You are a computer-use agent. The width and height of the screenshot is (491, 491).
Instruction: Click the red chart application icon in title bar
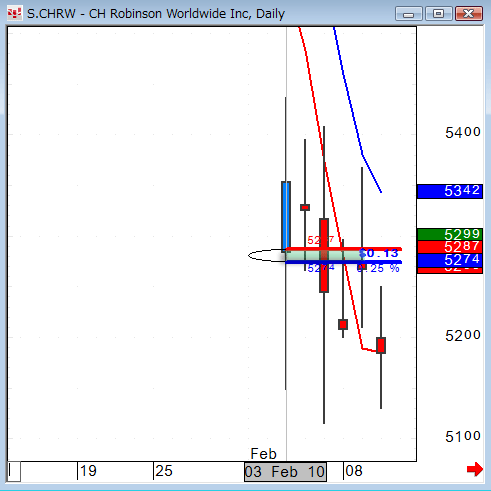pos(14,14)
